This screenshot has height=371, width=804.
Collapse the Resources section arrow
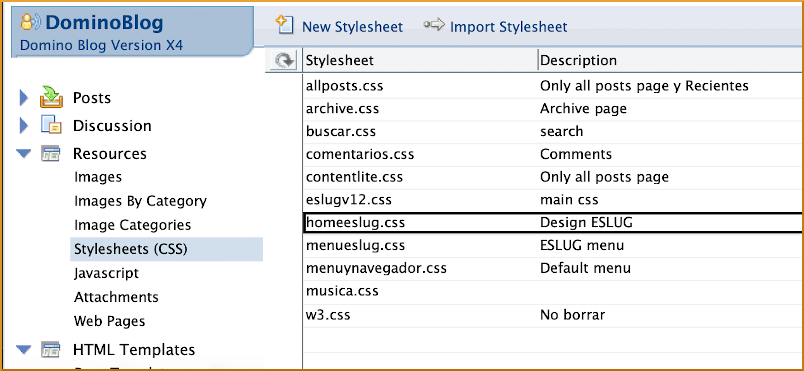coord(24,153)
